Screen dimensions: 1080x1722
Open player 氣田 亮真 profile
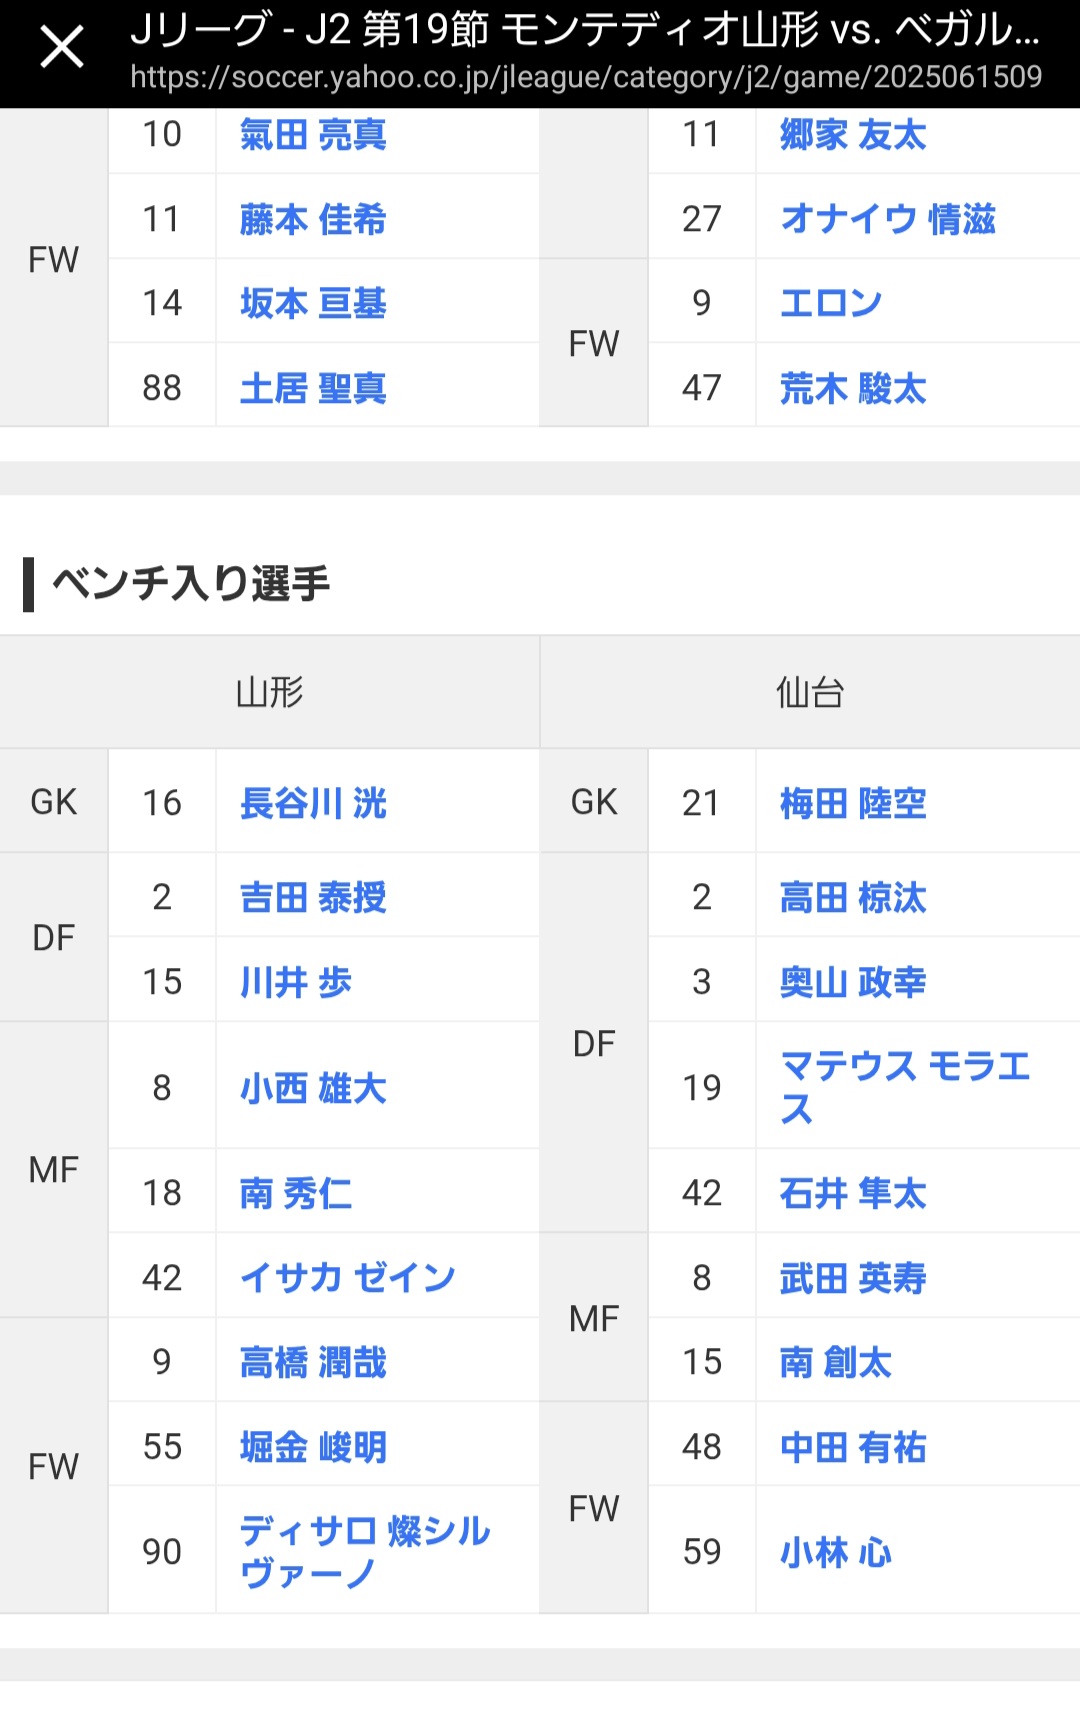313,134
